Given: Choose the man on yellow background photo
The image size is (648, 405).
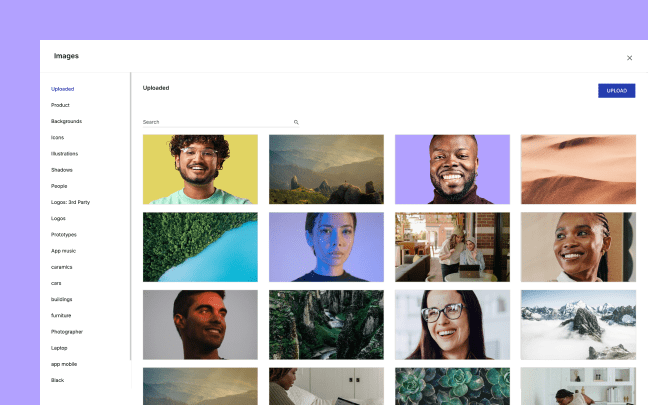Looking at the screenshot, I should pyautogui.click(x=200, y=169).
